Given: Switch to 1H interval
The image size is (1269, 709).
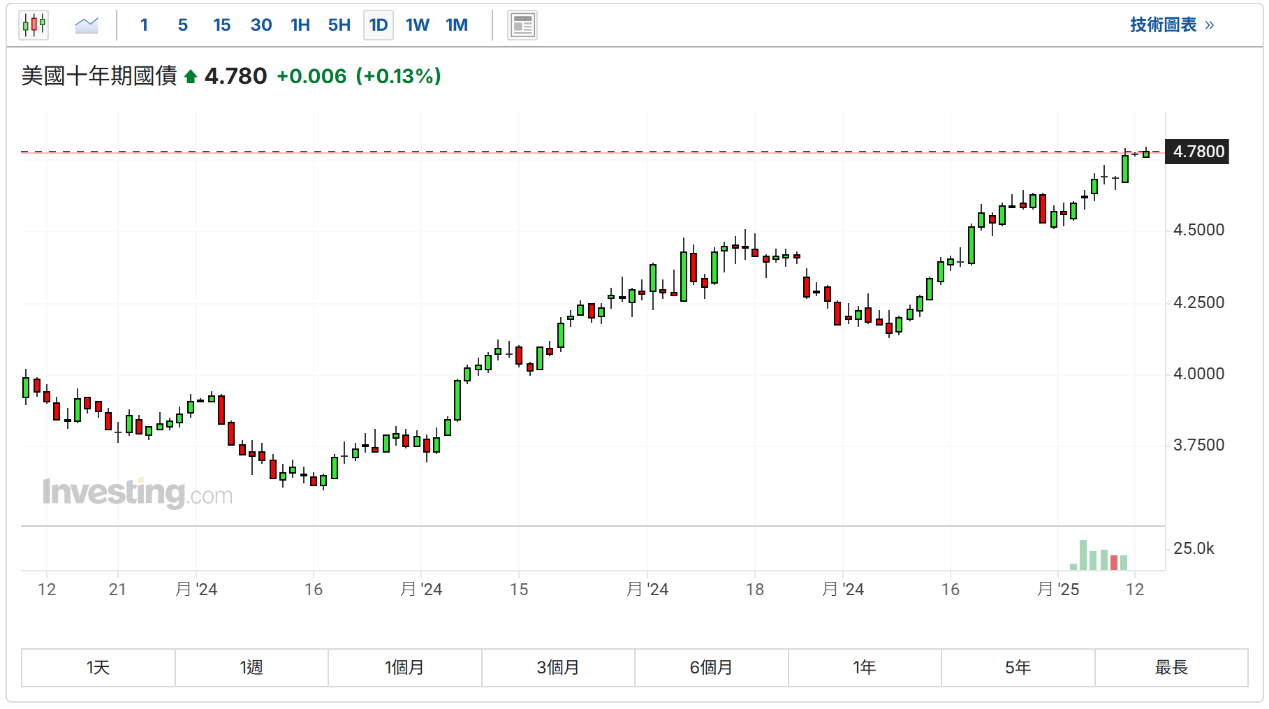Looking at the screenshot, I should [x=300, y=25].
